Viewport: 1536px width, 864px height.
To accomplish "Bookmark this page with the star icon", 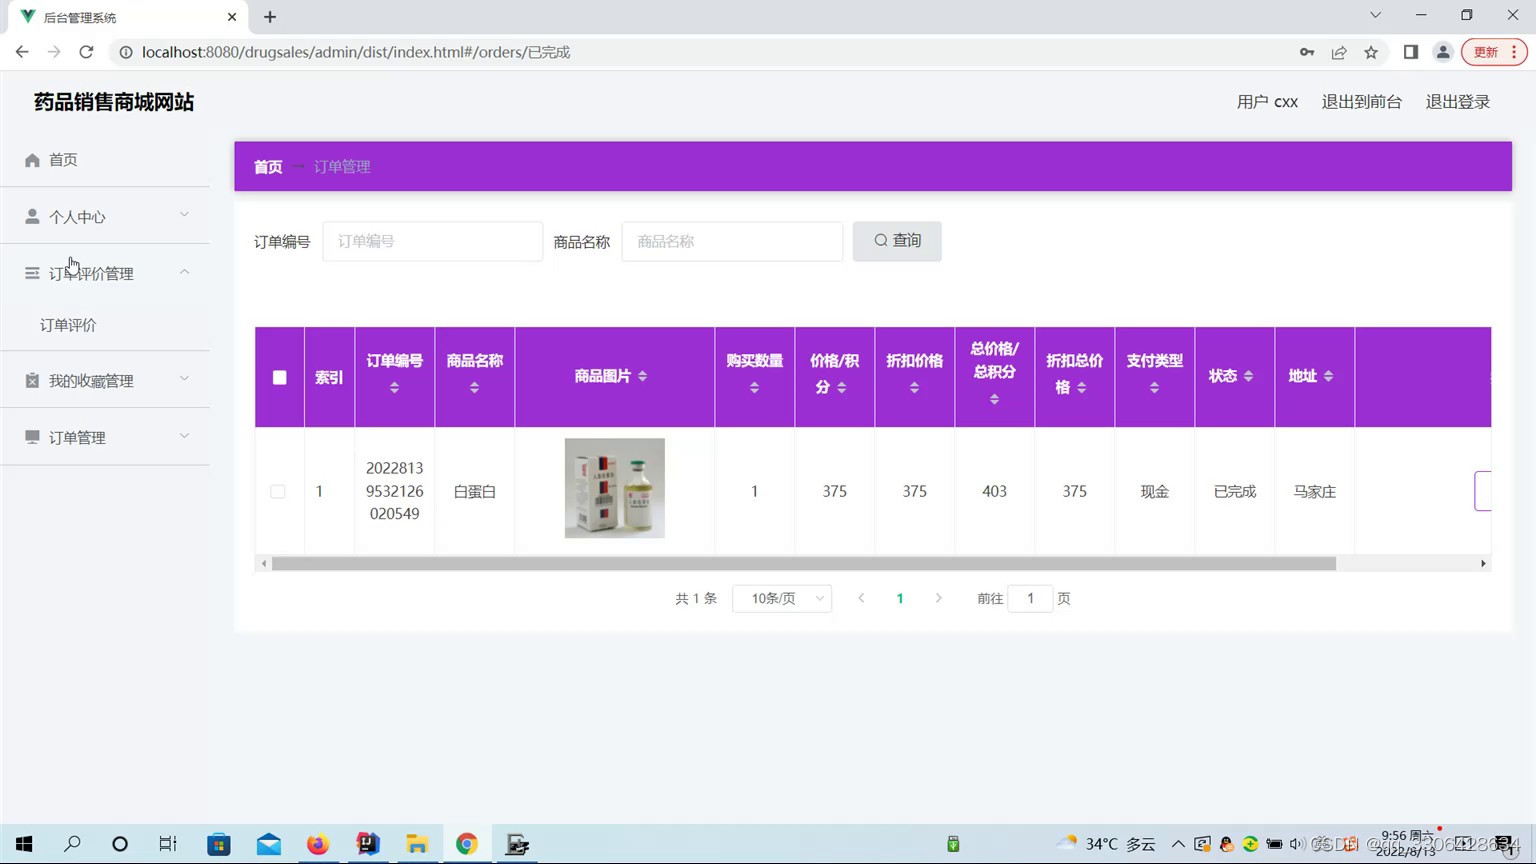I will (1371, 52).
